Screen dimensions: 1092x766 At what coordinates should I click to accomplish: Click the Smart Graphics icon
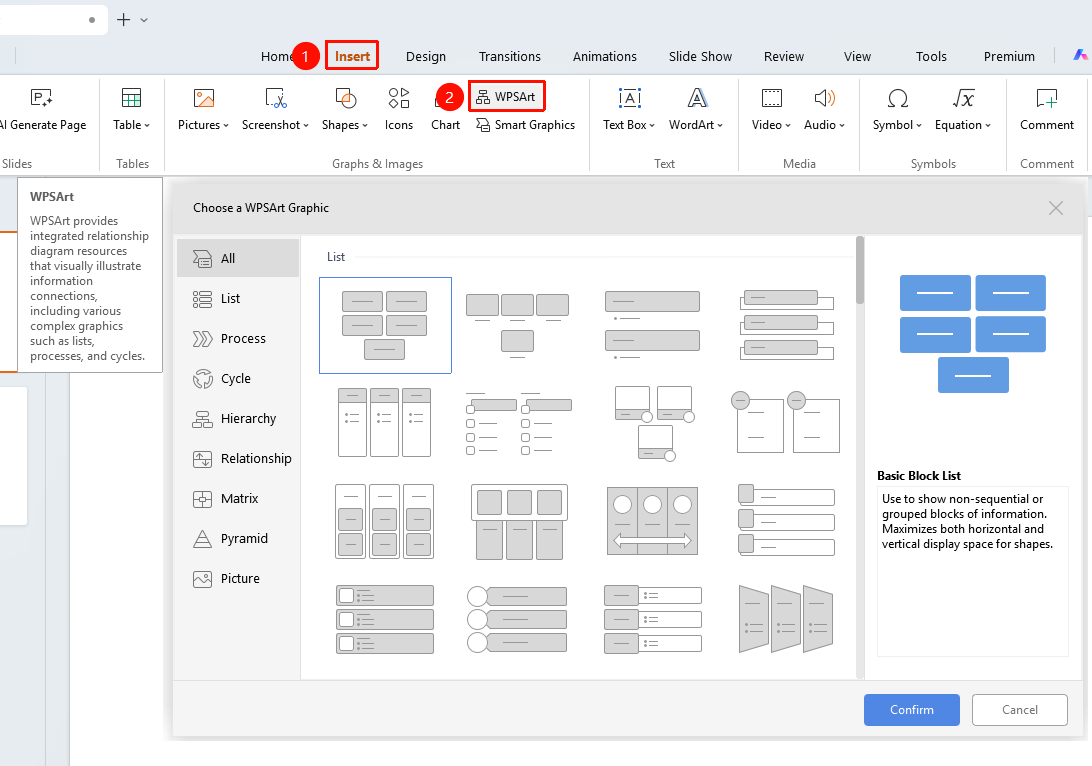(x=483, y=125)
